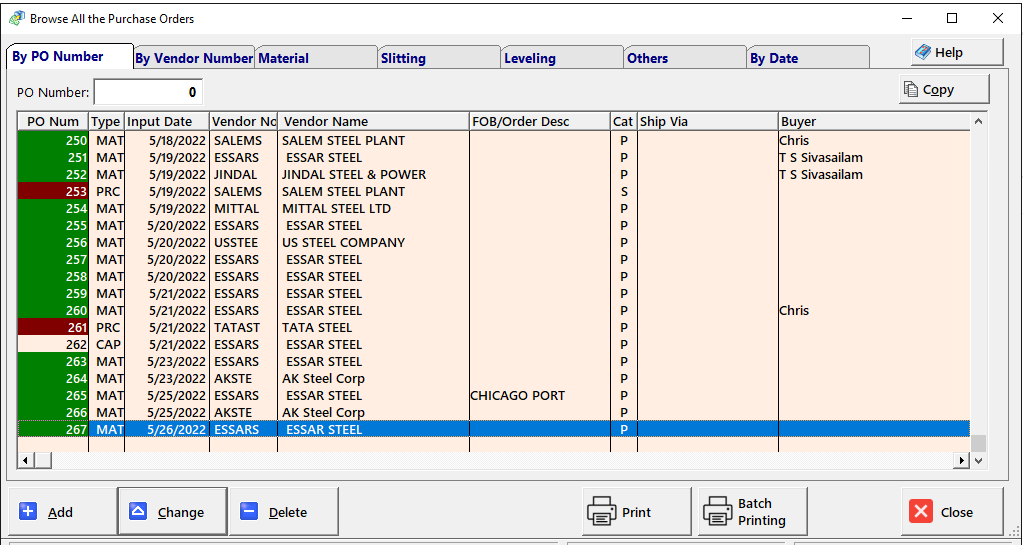Select PO 256 US STEEL COMPANY
This screenshot has width=1023, height=545.
click(x=494, y=242)
